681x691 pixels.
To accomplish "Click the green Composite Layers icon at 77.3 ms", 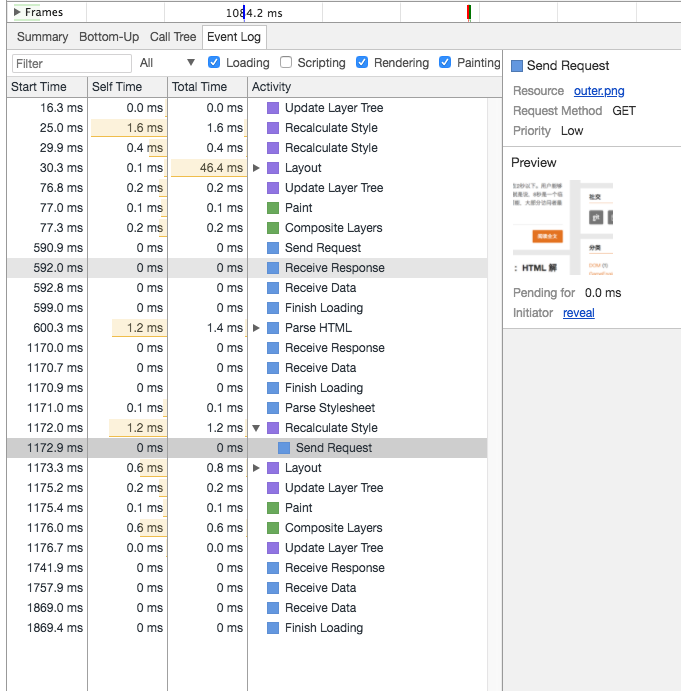I will coord(273,228).
